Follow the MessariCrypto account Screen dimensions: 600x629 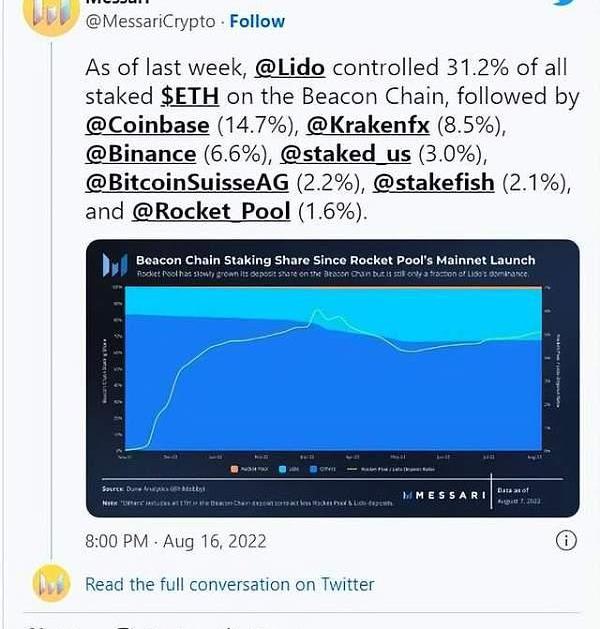point(257,21)
